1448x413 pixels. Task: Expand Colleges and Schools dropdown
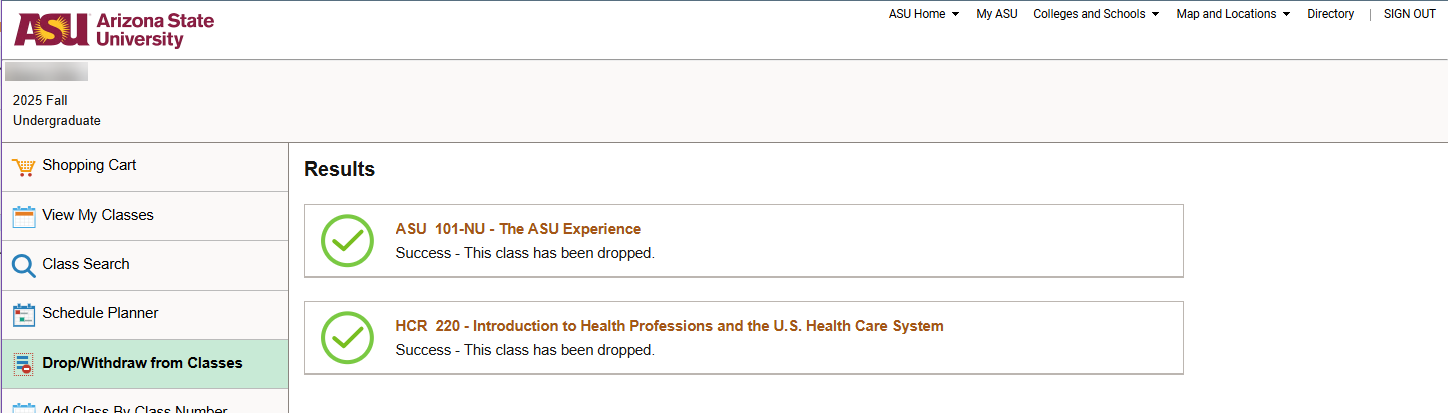coord(1096,14)
